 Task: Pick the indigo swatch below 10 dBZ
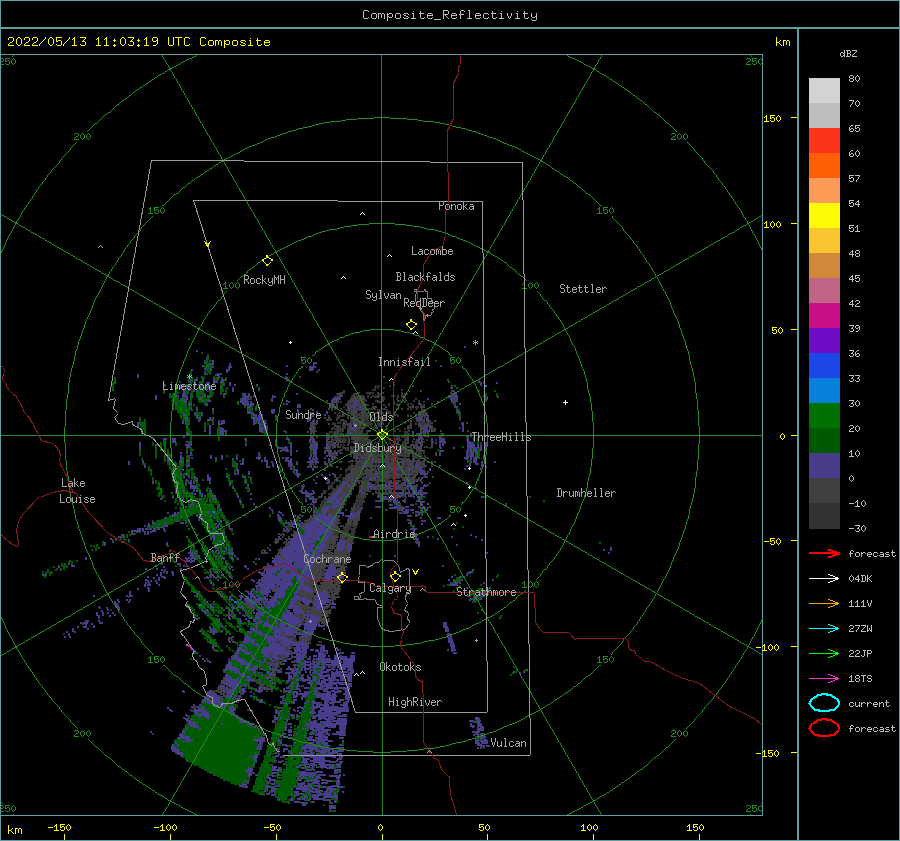click(x=824, y=466)
